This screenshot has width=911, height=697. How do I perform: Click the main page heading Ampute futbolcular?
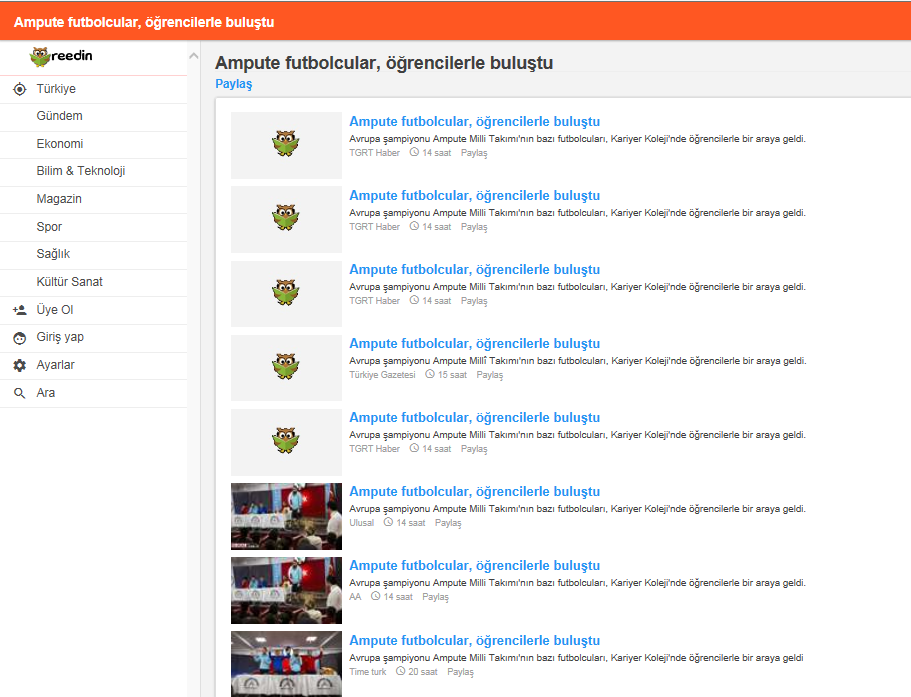[x=384, y=63]
